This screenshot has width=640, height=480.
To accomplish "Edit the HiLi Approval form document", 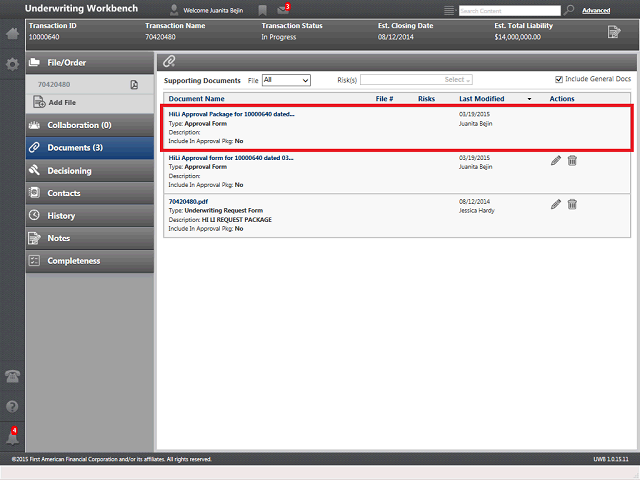I will click(556, 160).
